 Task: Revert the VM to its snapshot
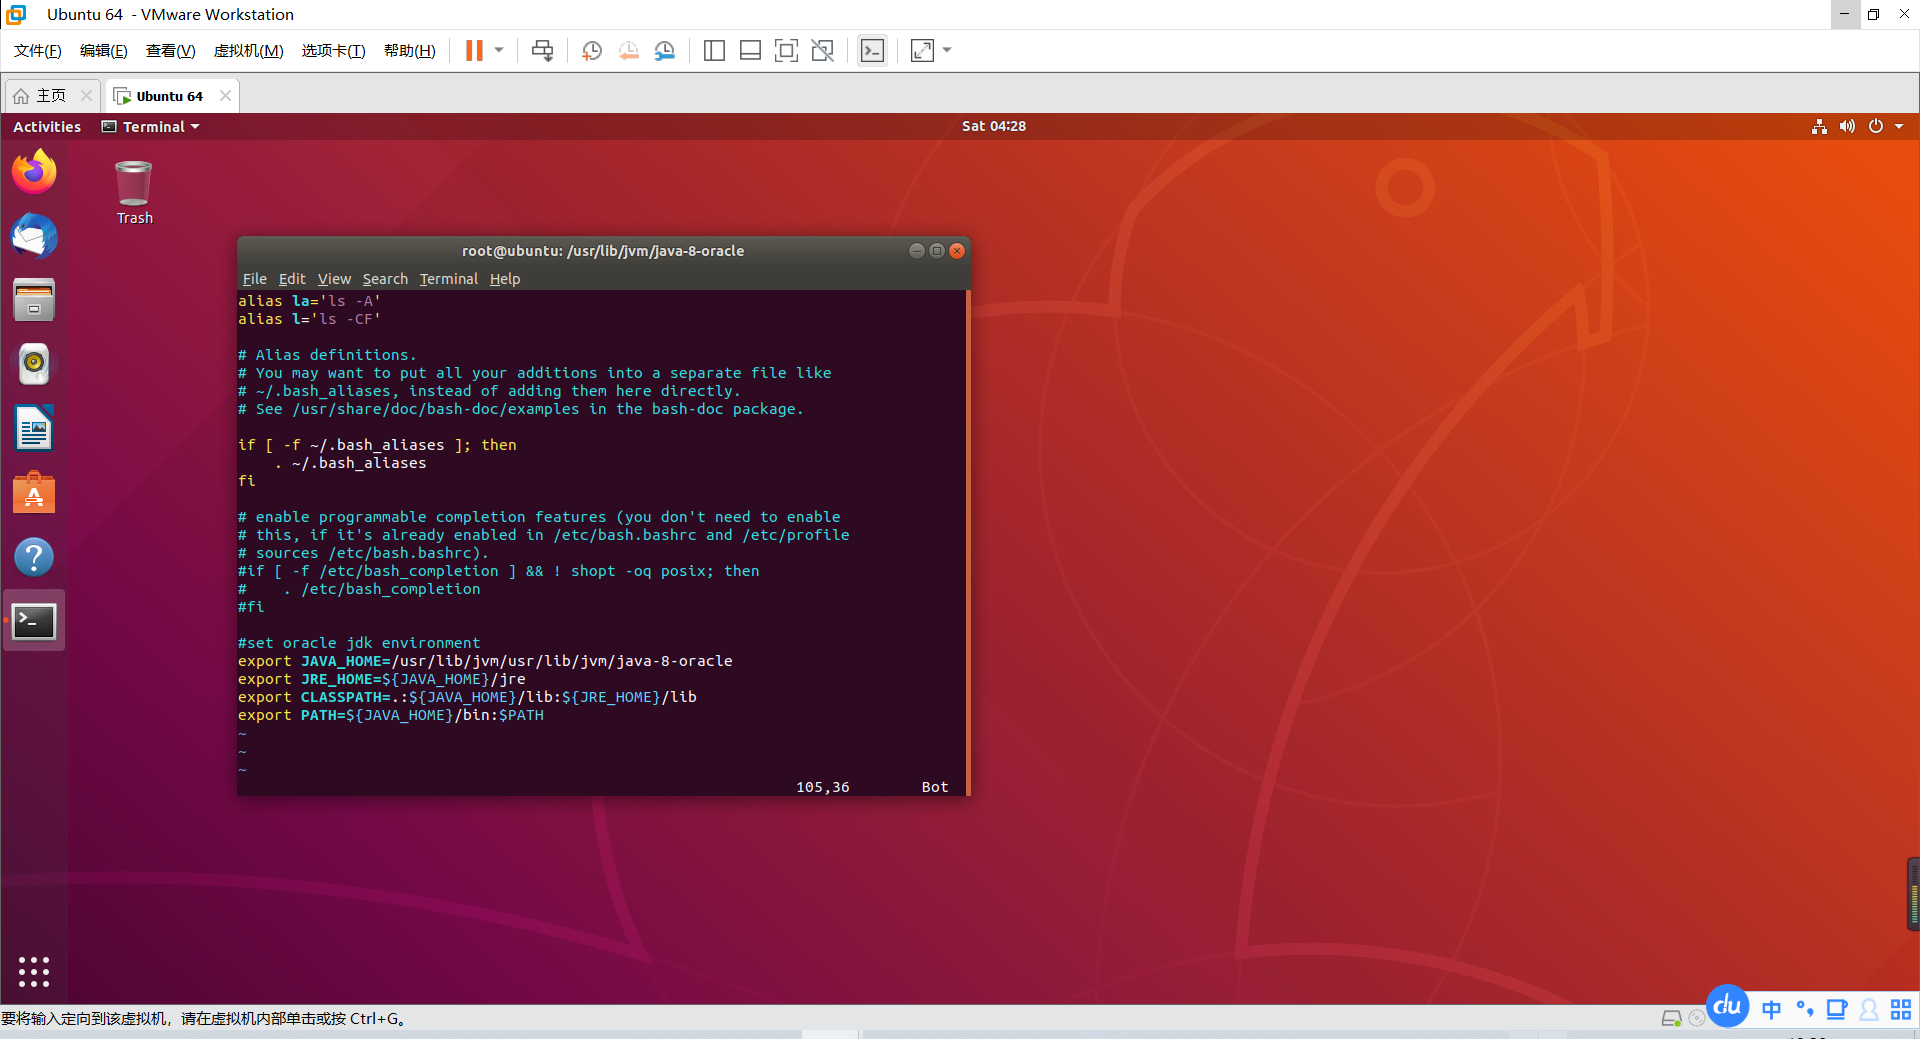pos(628,50)
